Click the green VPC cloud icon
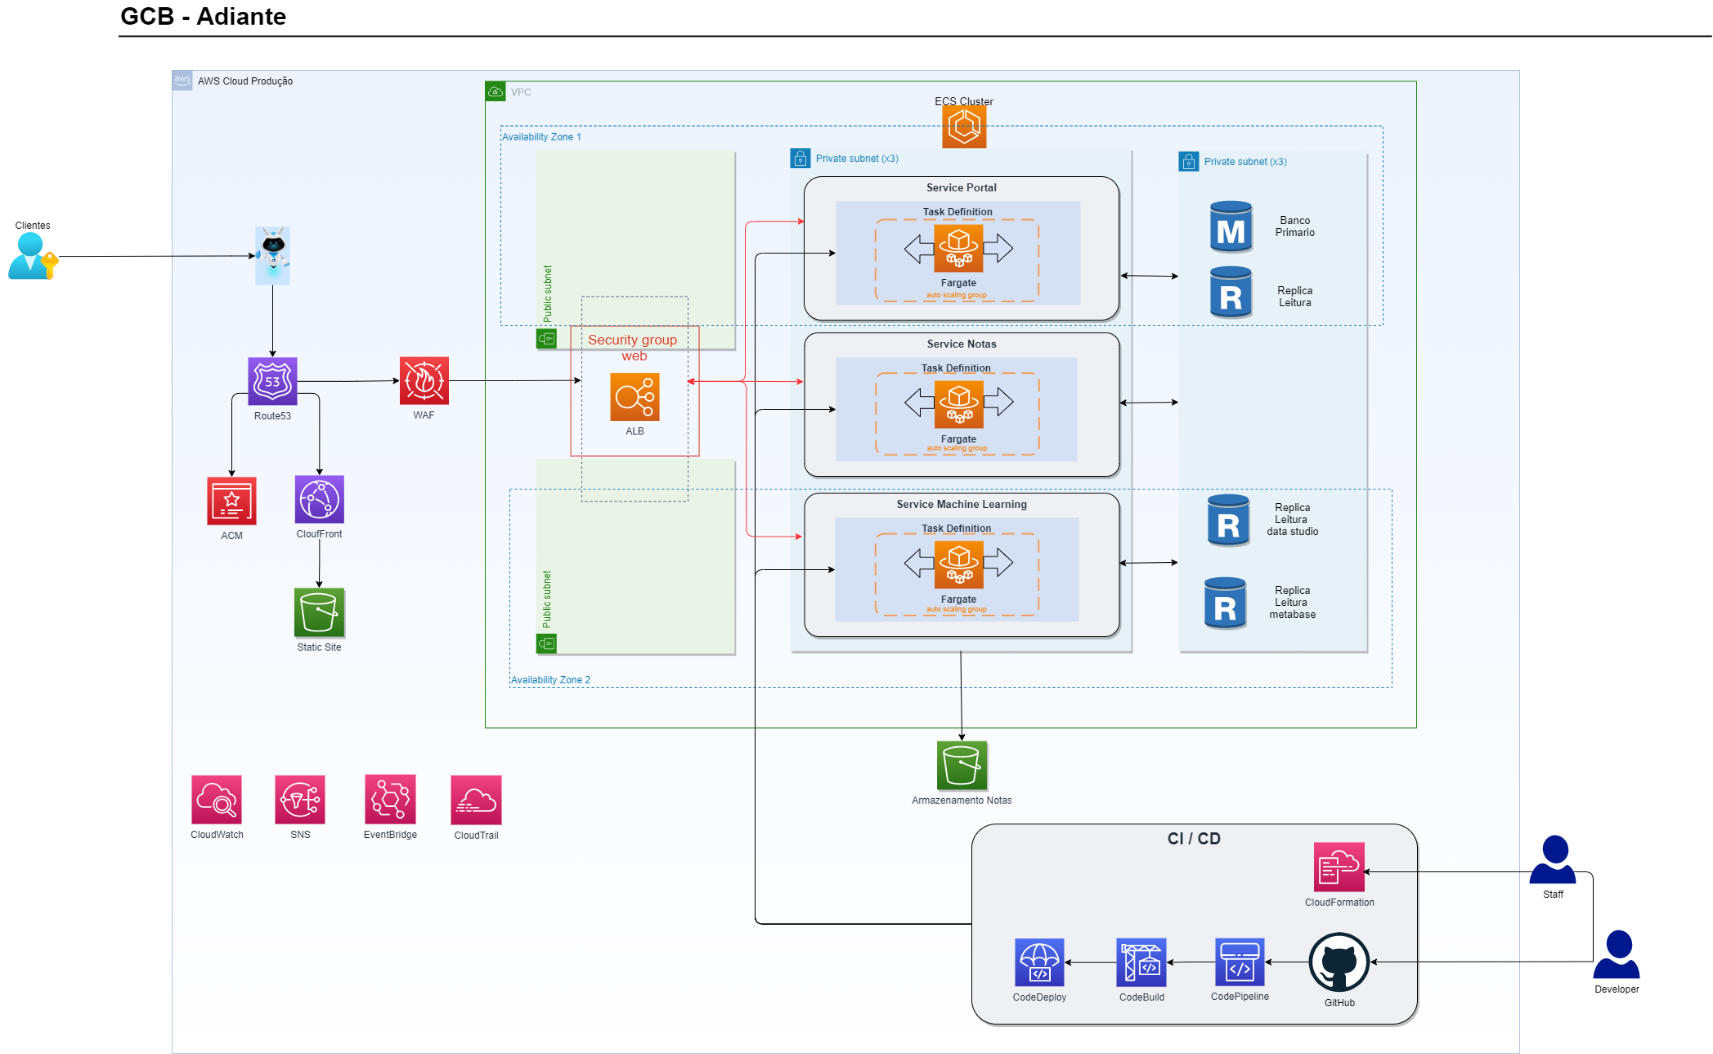 click(x=495, y=92)
